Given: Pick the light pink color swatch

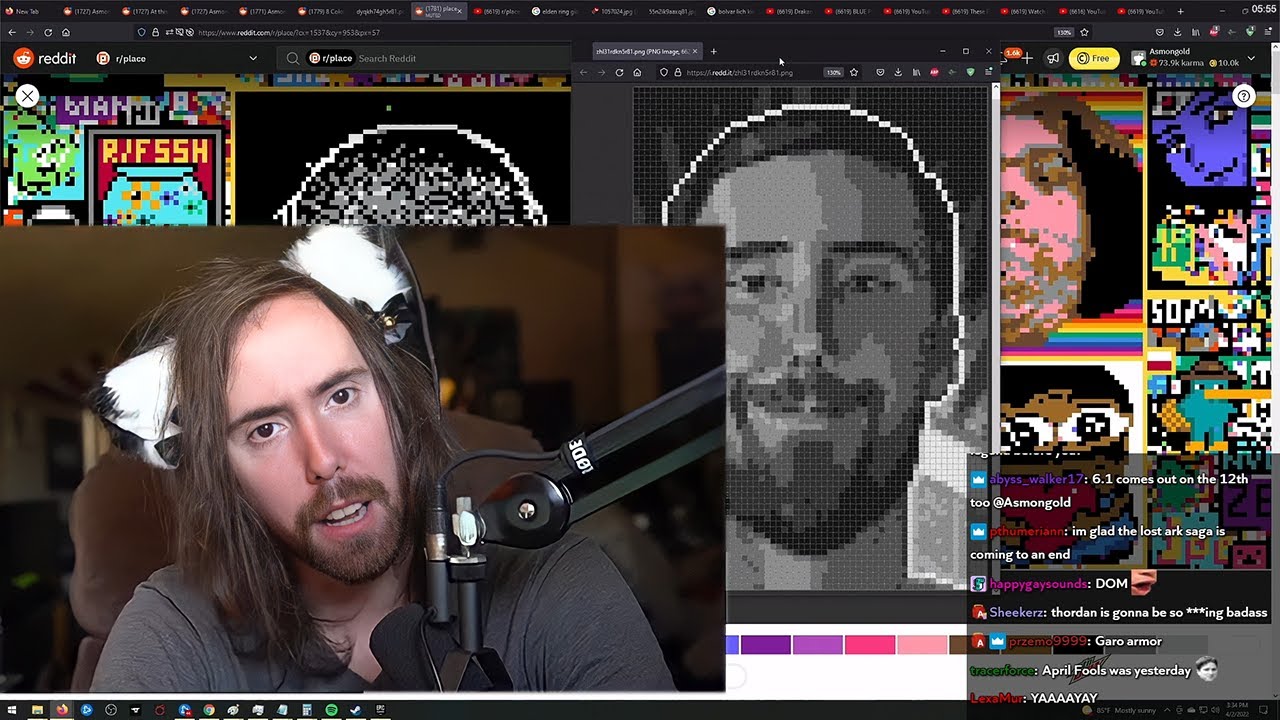Looking at the screenshot, I should [x=922, y=645].
